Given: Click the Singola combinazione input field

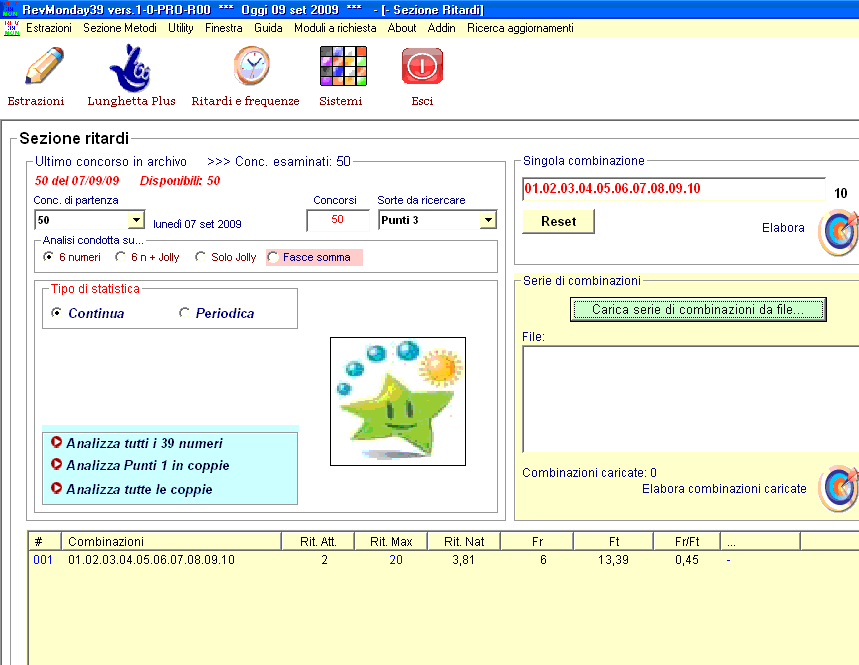Looking at the screenshot, I should pyautogui.click(x=674, y=189).
